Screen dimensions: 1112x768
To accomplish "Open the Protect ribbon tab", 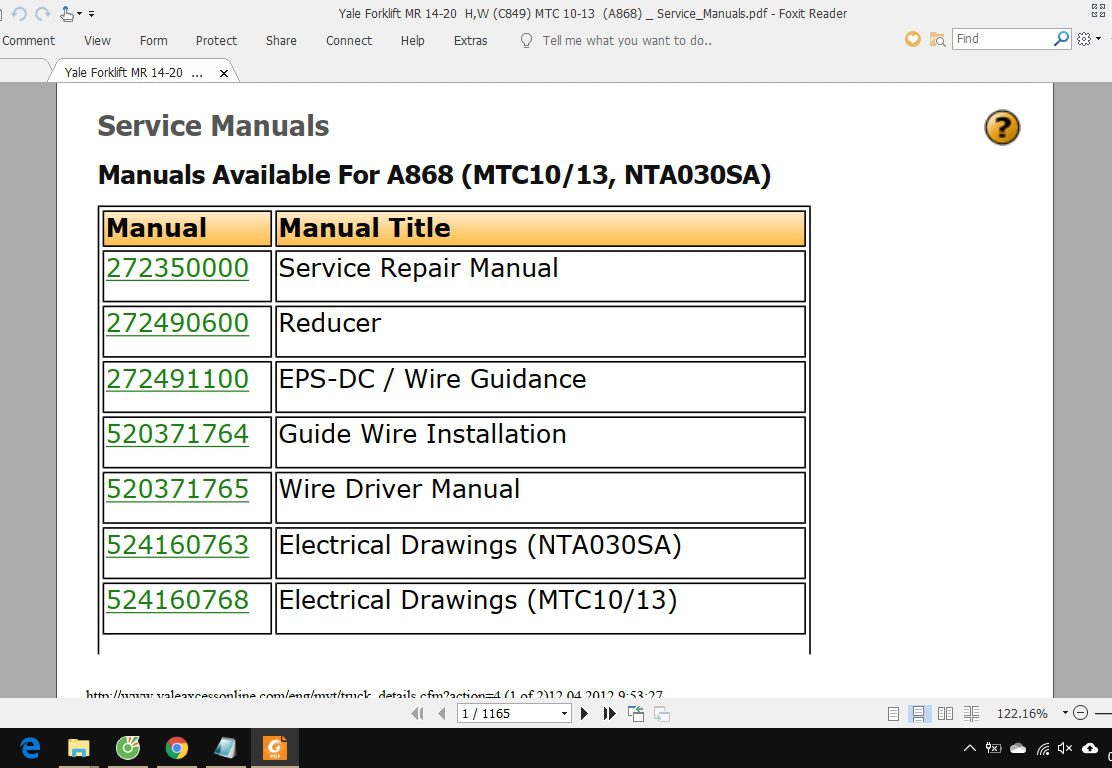I will pos(216,40).
